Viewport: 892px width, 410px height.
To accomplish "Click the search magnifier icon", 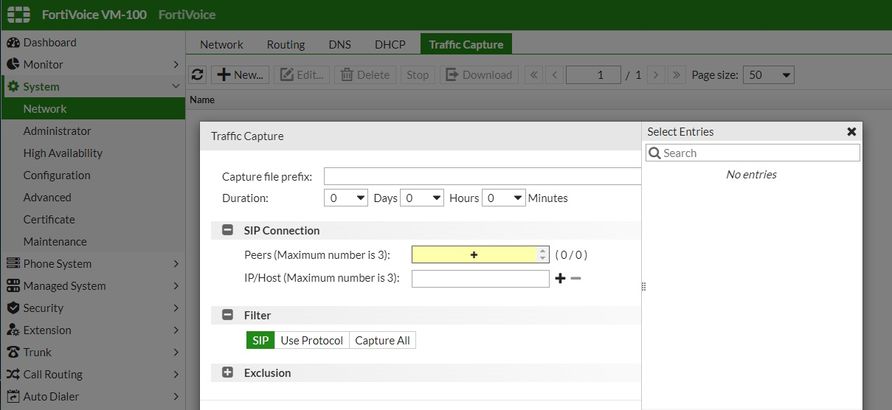I will pyautogui.click(x=655, y=153).
